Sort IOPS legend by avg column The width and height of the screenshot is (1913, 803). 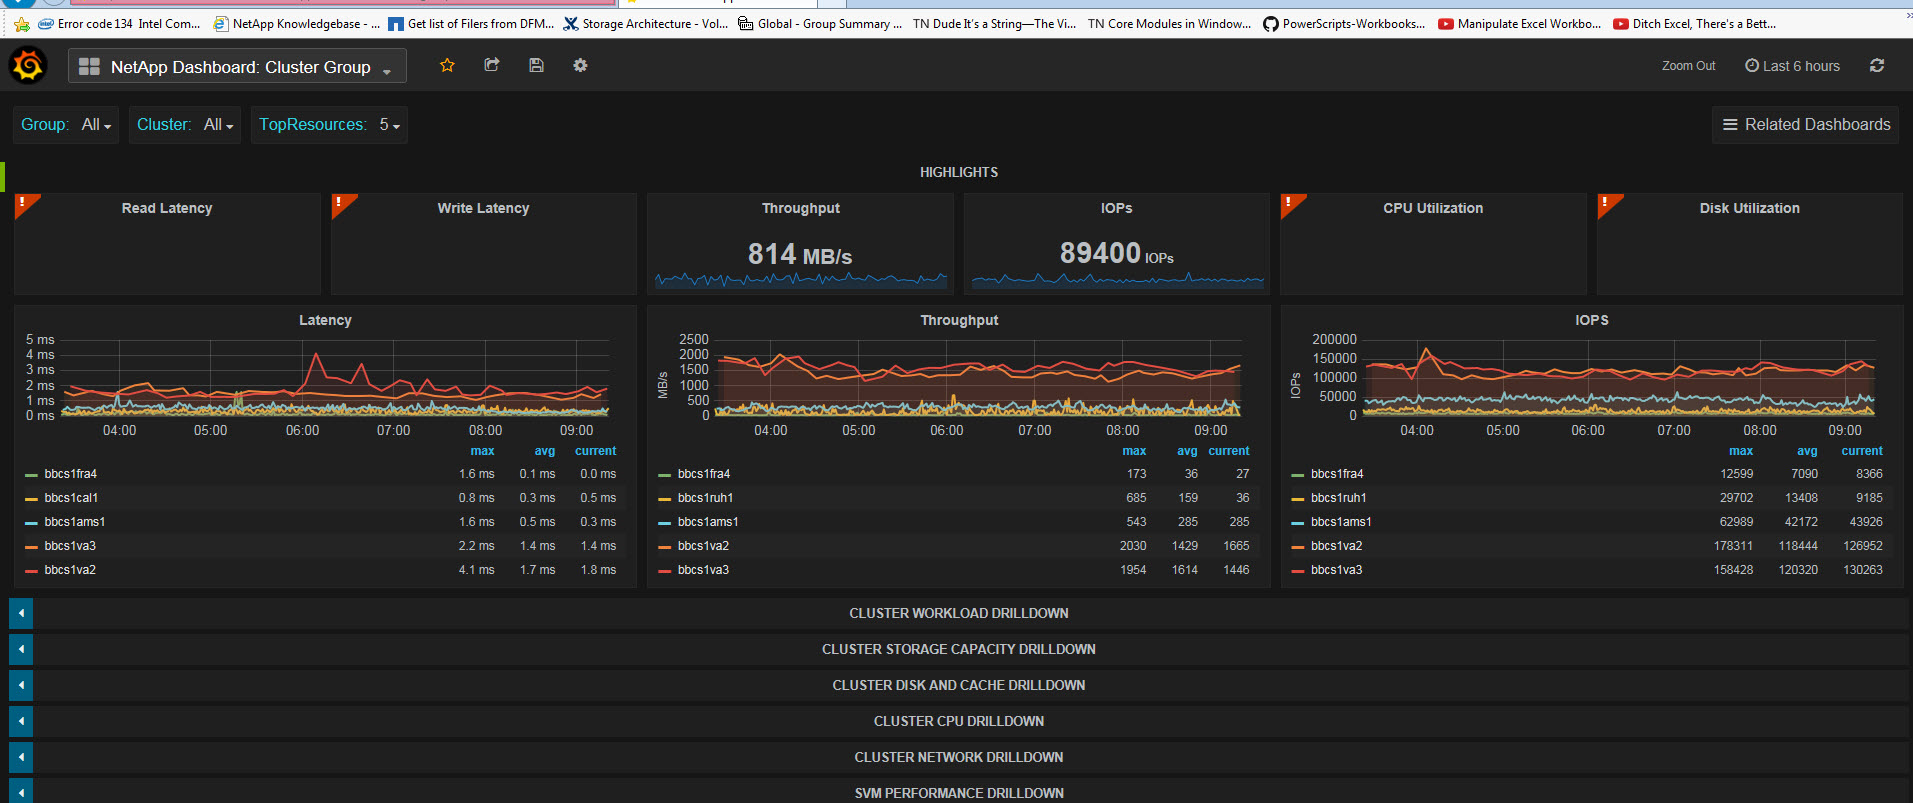click(x=1807, y=451)
